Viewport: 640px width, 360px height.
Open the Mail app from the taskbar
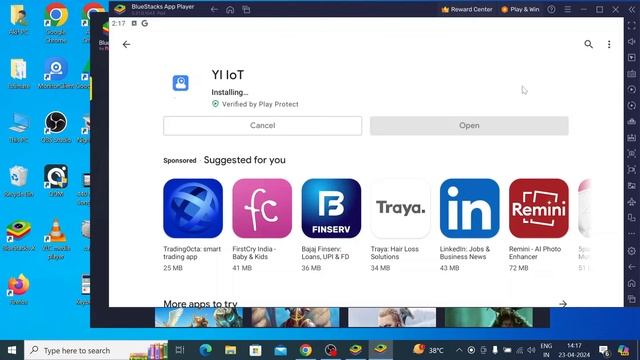[x=280, y=350]
